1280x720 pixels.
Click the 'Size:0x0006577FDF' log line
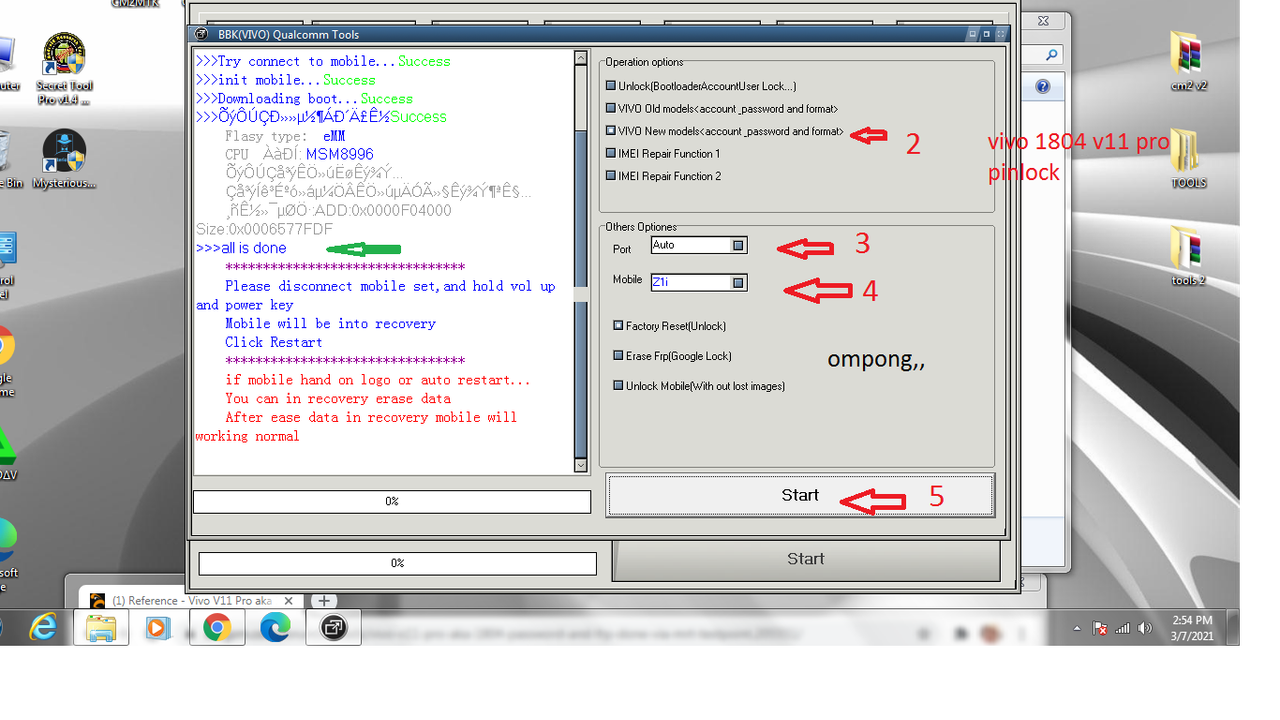(264, 229)
